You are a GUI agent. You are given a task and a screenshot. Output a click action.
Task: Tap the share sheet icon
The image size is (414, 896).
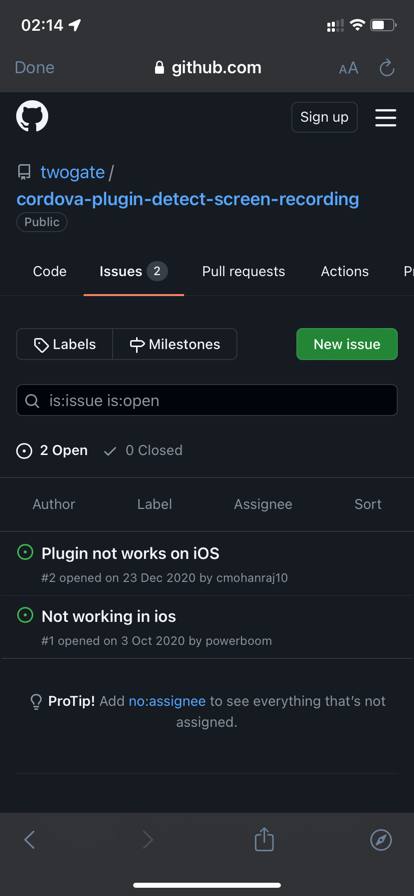(x=264, y=839)
